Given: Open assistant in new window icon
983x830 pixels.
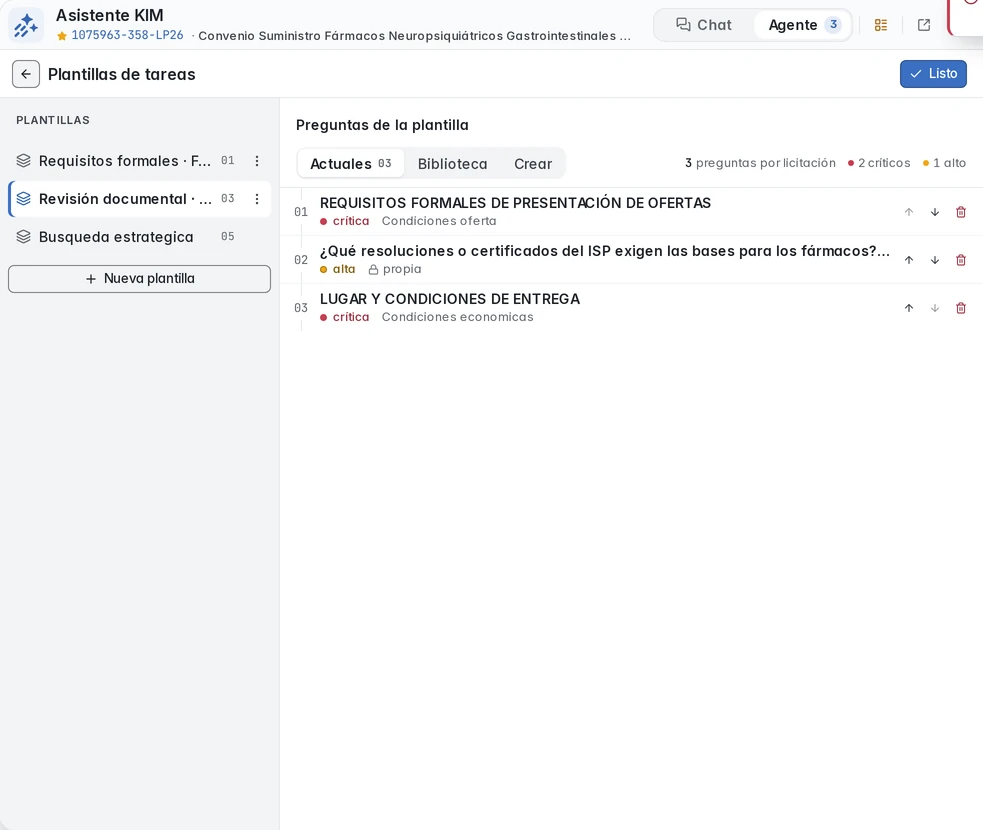Looking at the screenshot, I should pos(923,25).
